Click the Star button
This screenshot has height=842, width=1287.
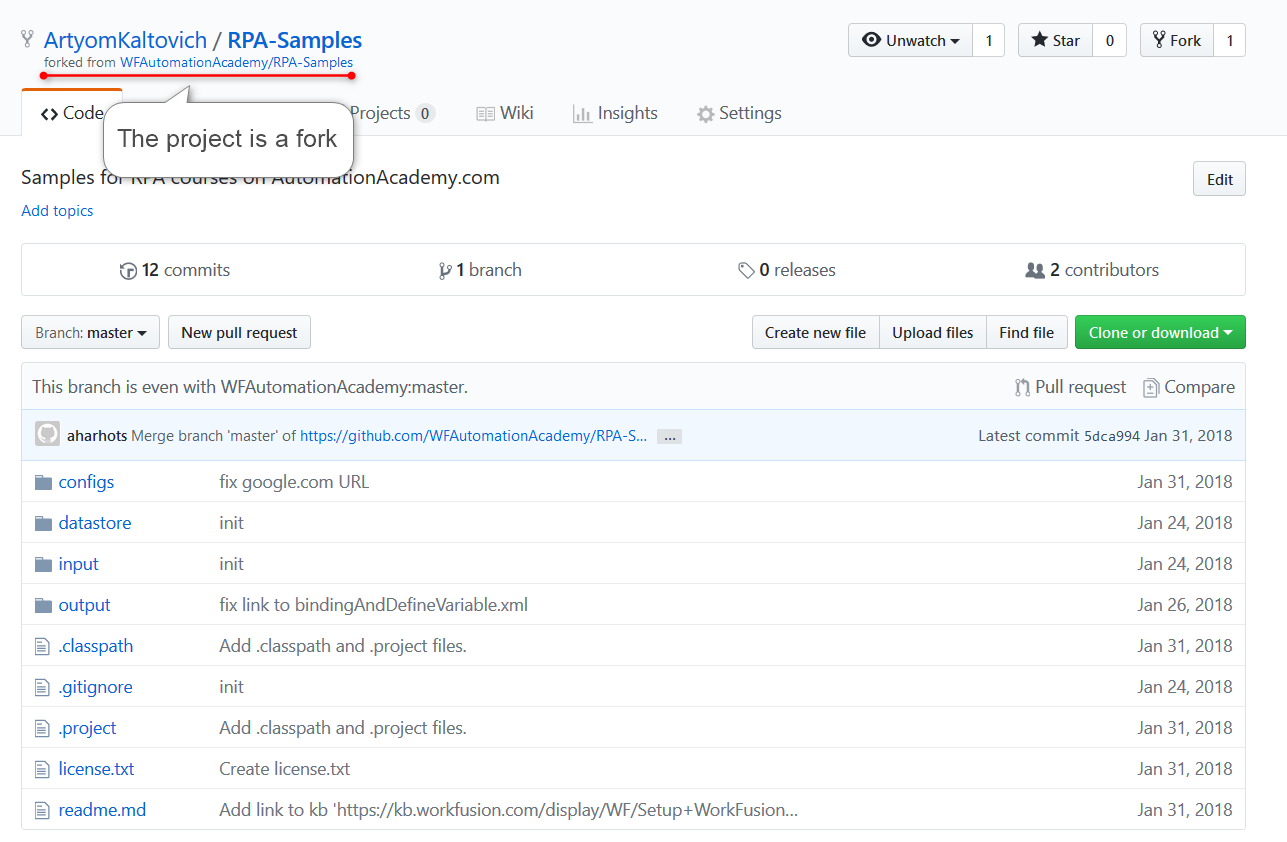1056,40
